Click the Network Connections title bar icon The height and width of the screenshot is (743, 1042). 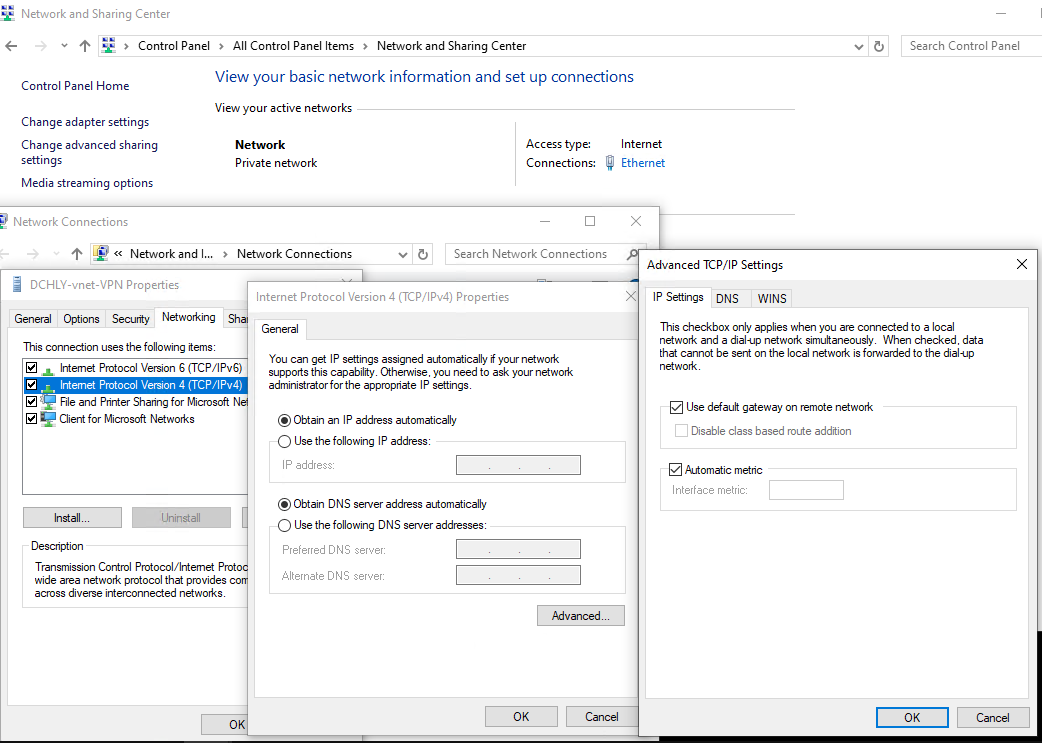(x=3, y=221)
